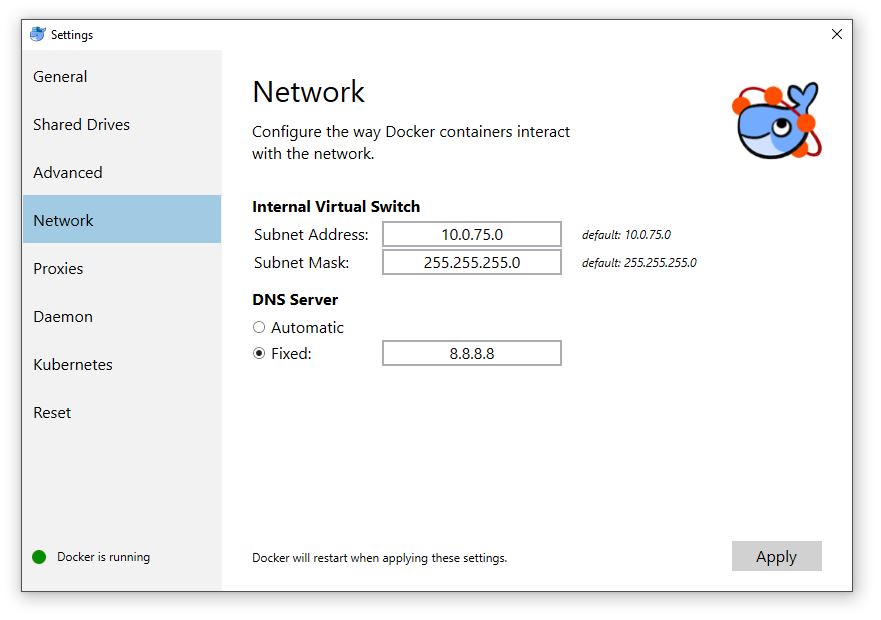Click the Fixed DNS 8.8.8.8 input field
The height and width of the screenshot is (620, 881).
coord(471,354)
